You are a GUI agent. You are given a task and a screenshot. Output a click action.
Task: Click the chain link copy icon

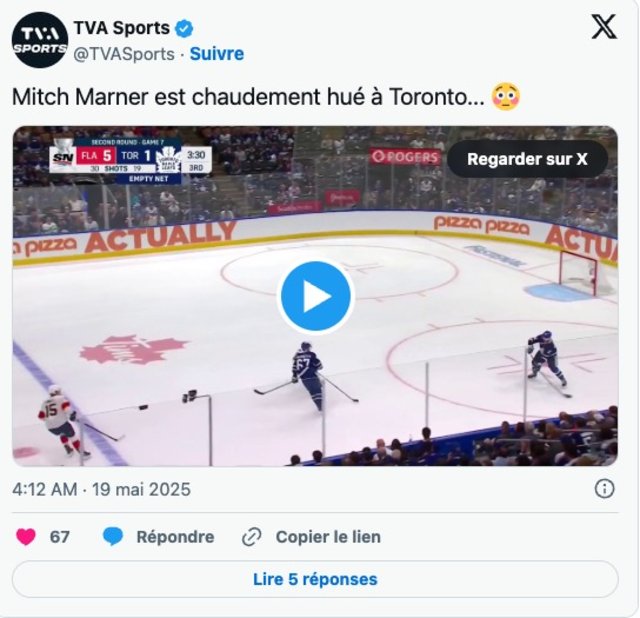pyautogui.click(x=251, y=537)
